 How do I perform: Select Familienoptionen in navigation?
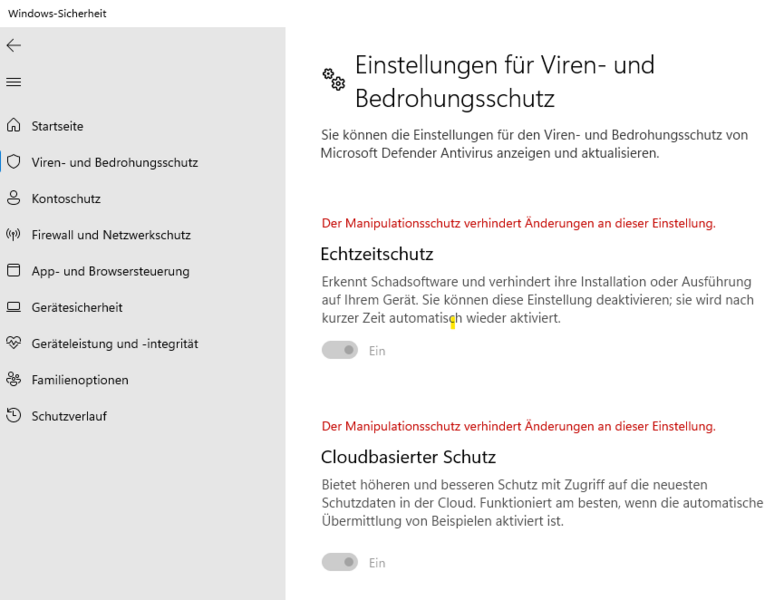(80, 380)
